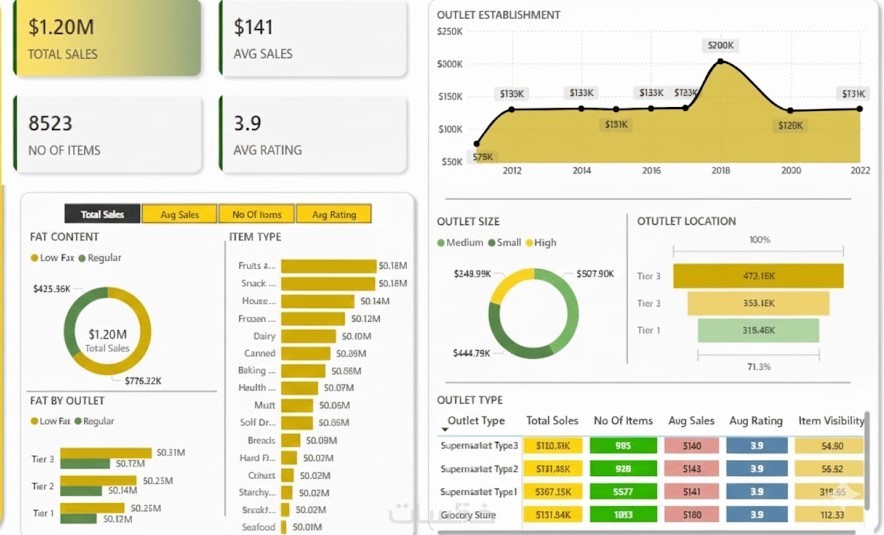This screenshot has height=535, width=884.
Task: Click the $1.20M Total Sales card
Action: (x=107, y=38)
